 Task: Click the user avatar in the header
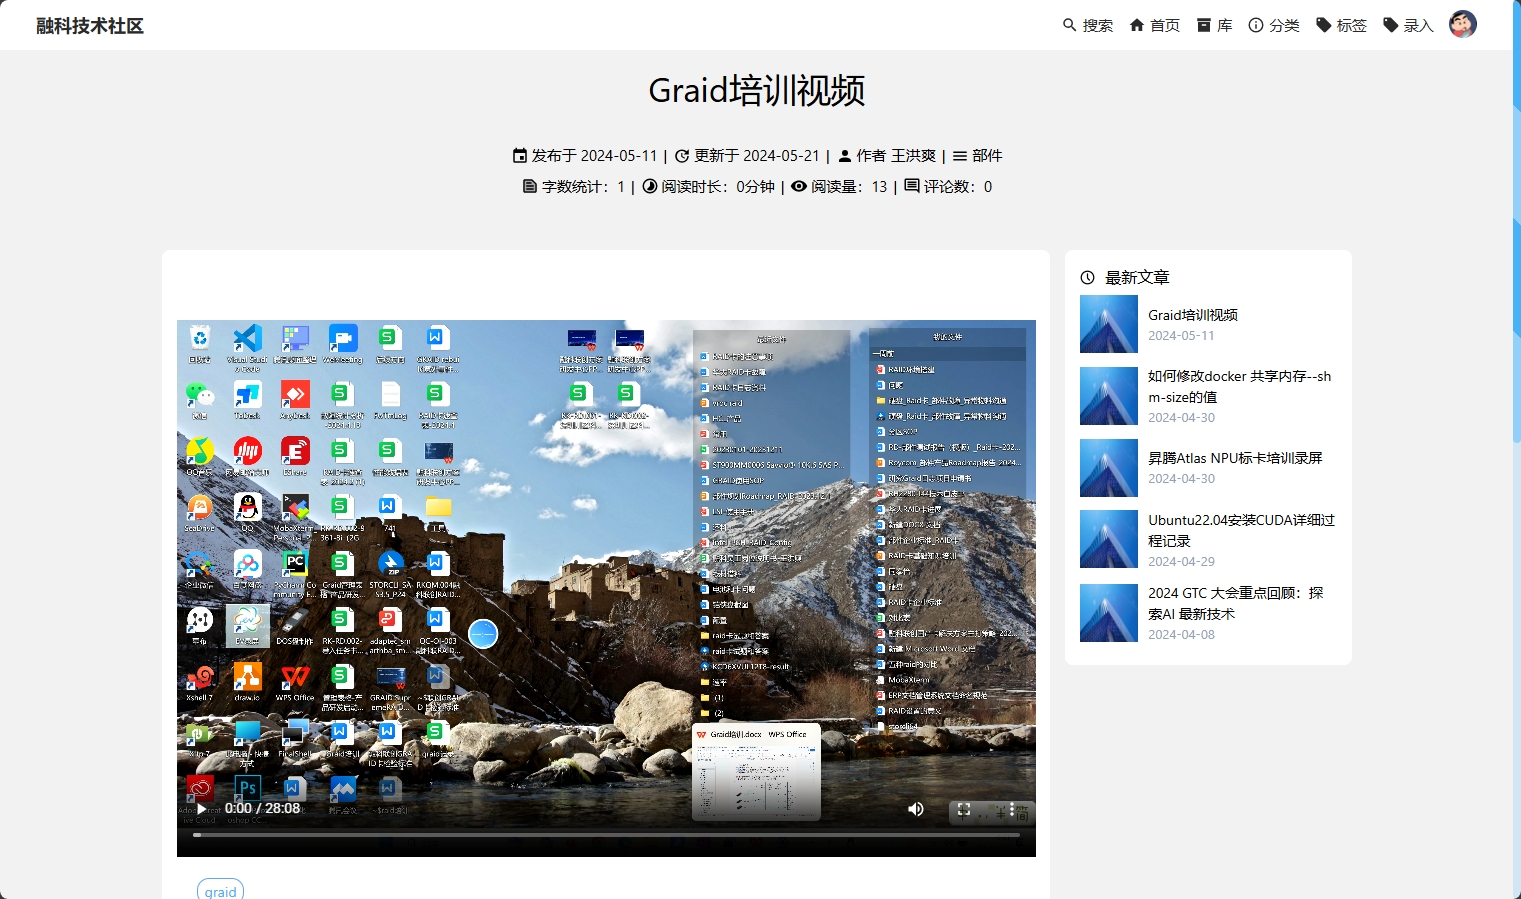1463,24
